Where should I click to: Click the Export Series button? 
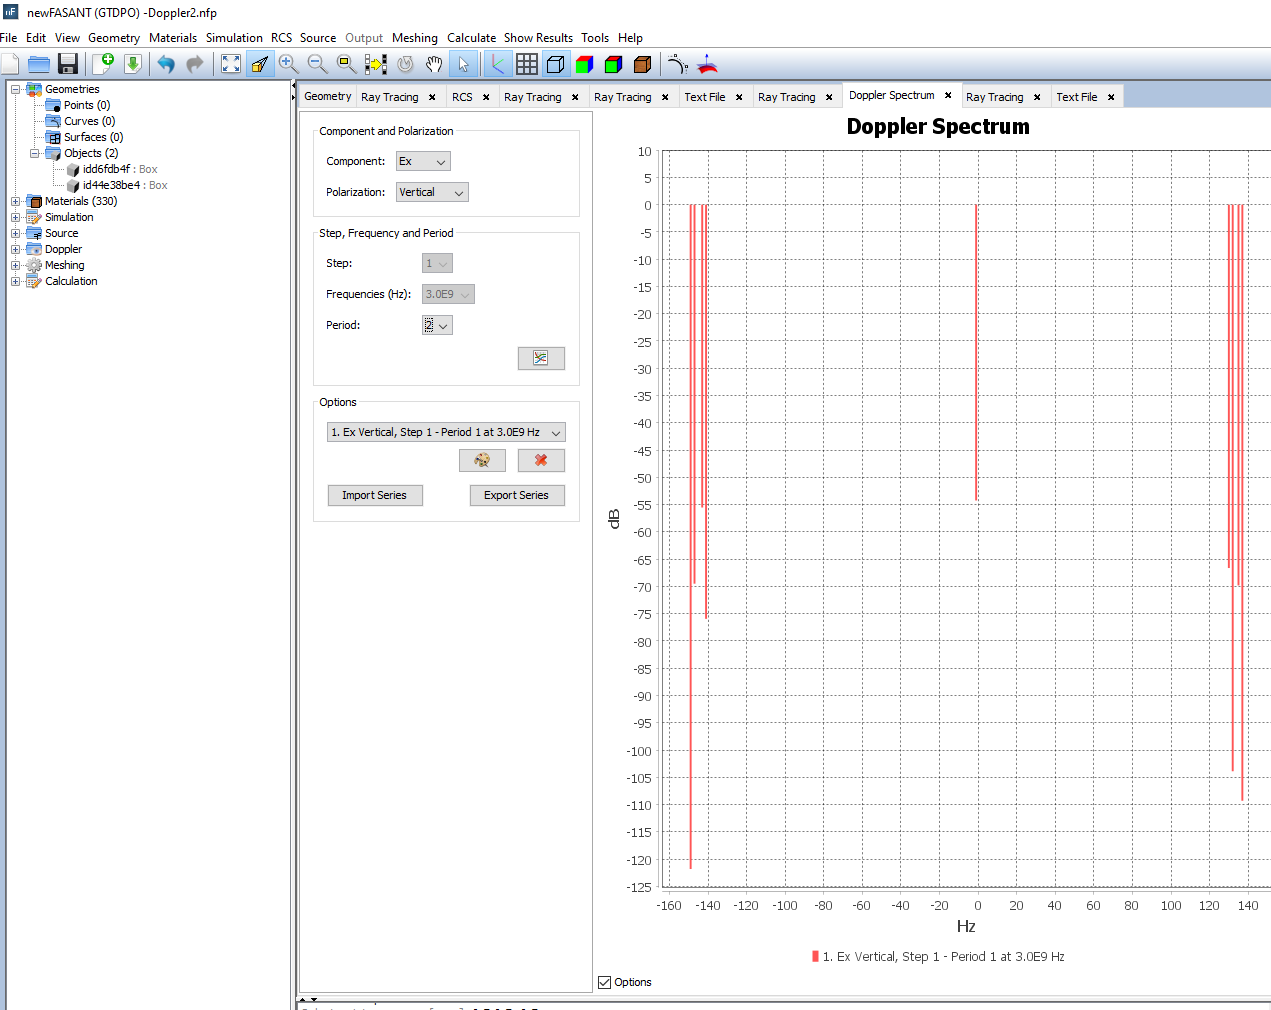click(x=516, y=495)
